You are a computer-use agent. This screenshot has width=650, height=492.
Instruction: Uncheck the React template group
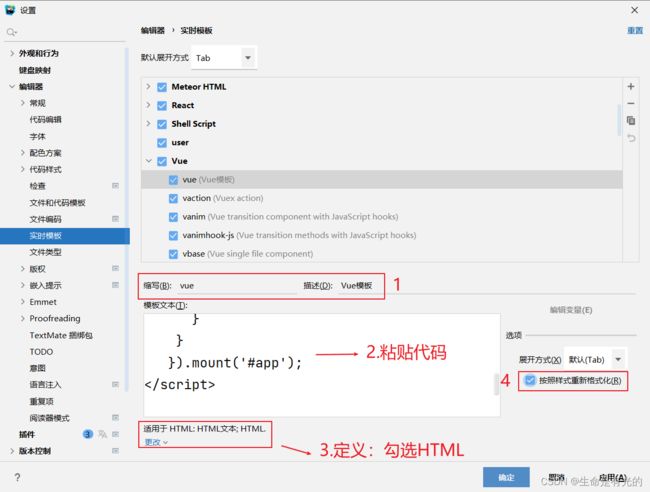pyautogui.click(x=162, y=106)
